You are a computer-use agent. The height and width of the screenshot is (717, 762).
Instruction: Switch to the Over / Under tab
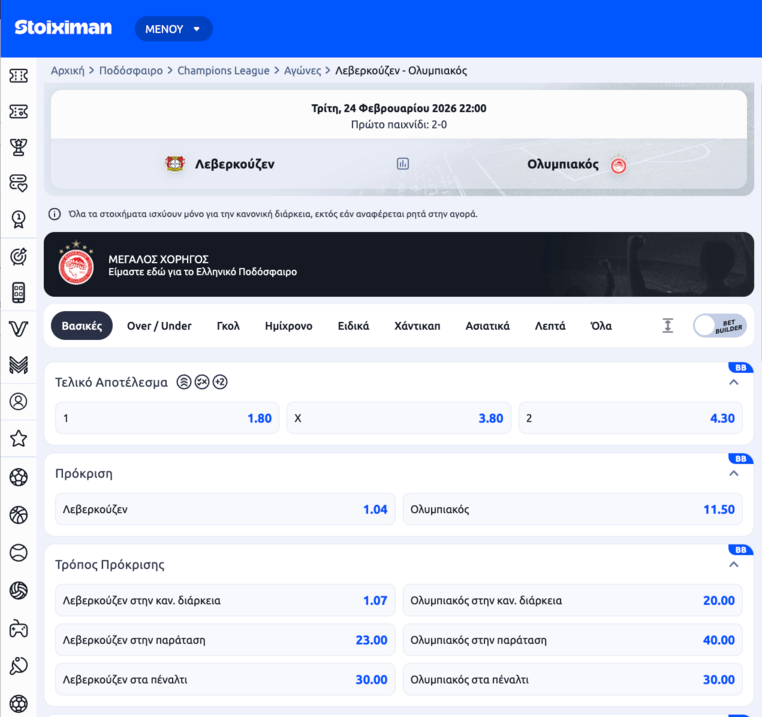pyautogui.click(x=159, y=326)
